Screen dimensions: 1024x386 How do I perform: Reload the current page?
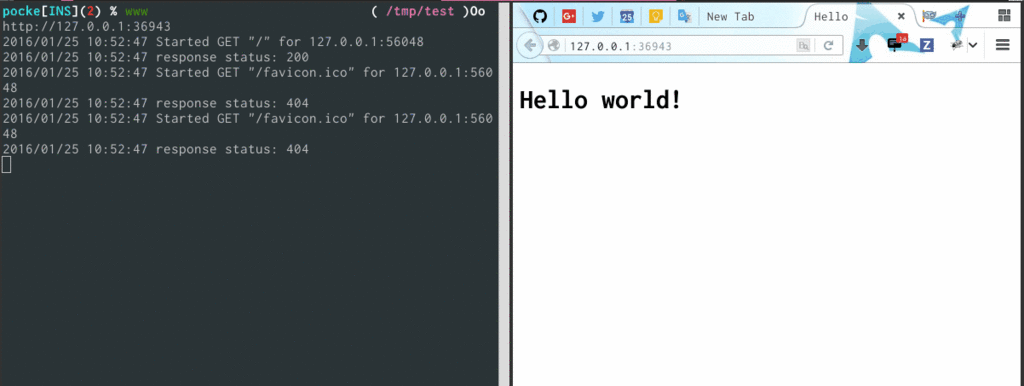[x=828, y=46]
